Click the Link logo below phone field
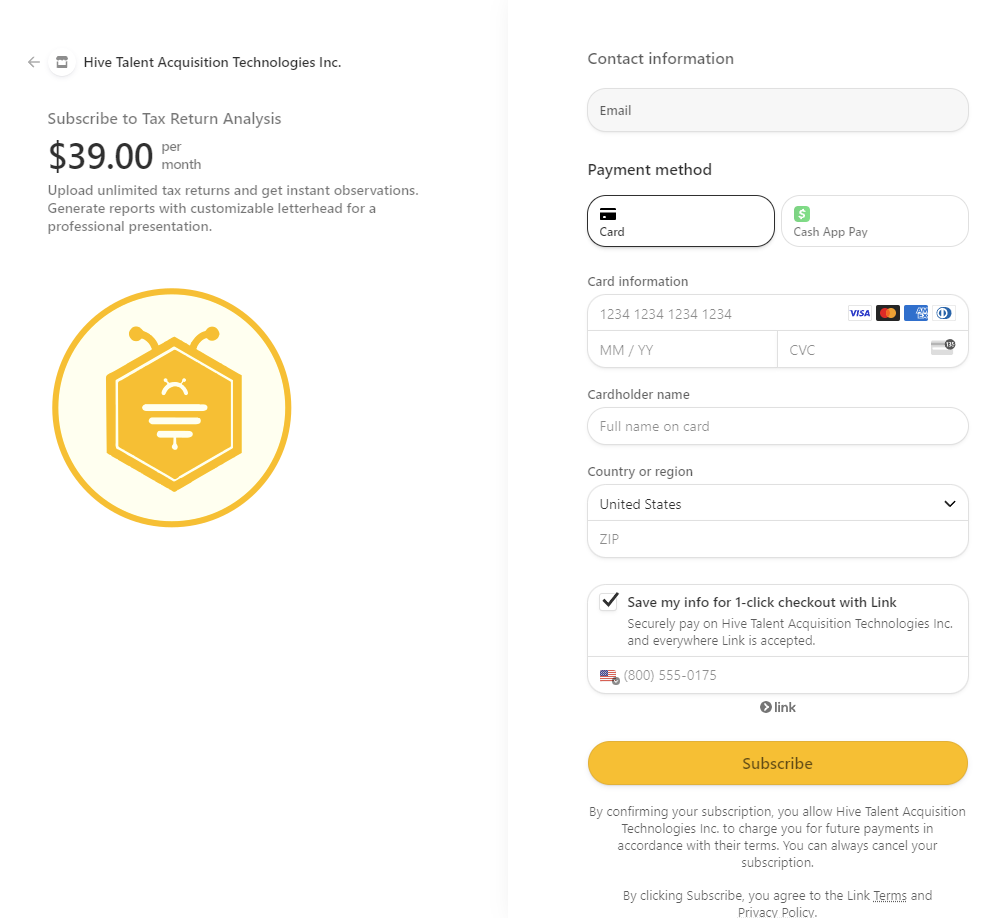This screenshot has width=997, height=918. click(x=778, y=707)
